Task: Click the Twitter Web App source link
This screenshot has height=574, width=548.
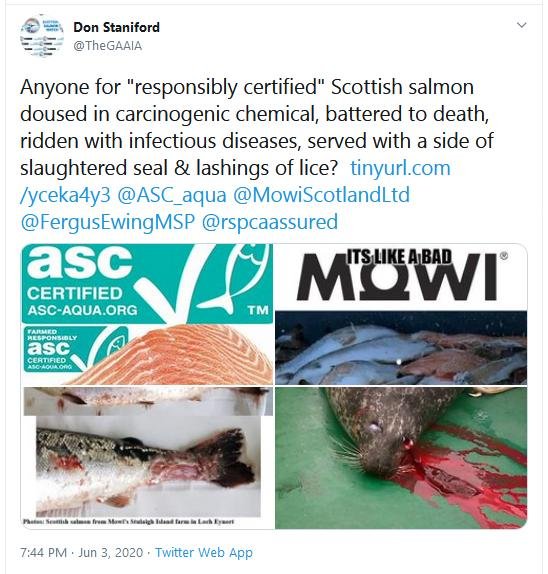Action: pyautogui.click(x=204, y=552)
